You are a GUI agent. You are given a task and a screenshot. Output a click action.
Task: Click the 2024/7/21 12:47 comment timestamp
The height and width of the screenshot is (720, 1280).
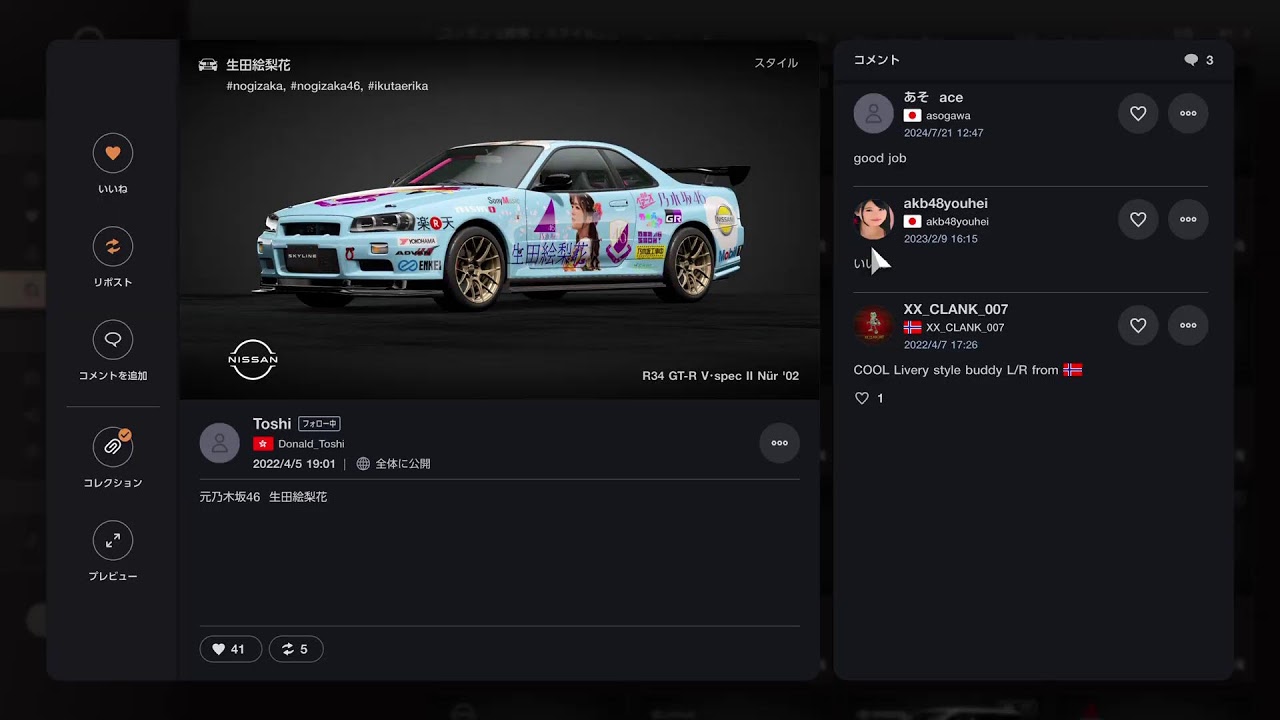click(943, 133)
